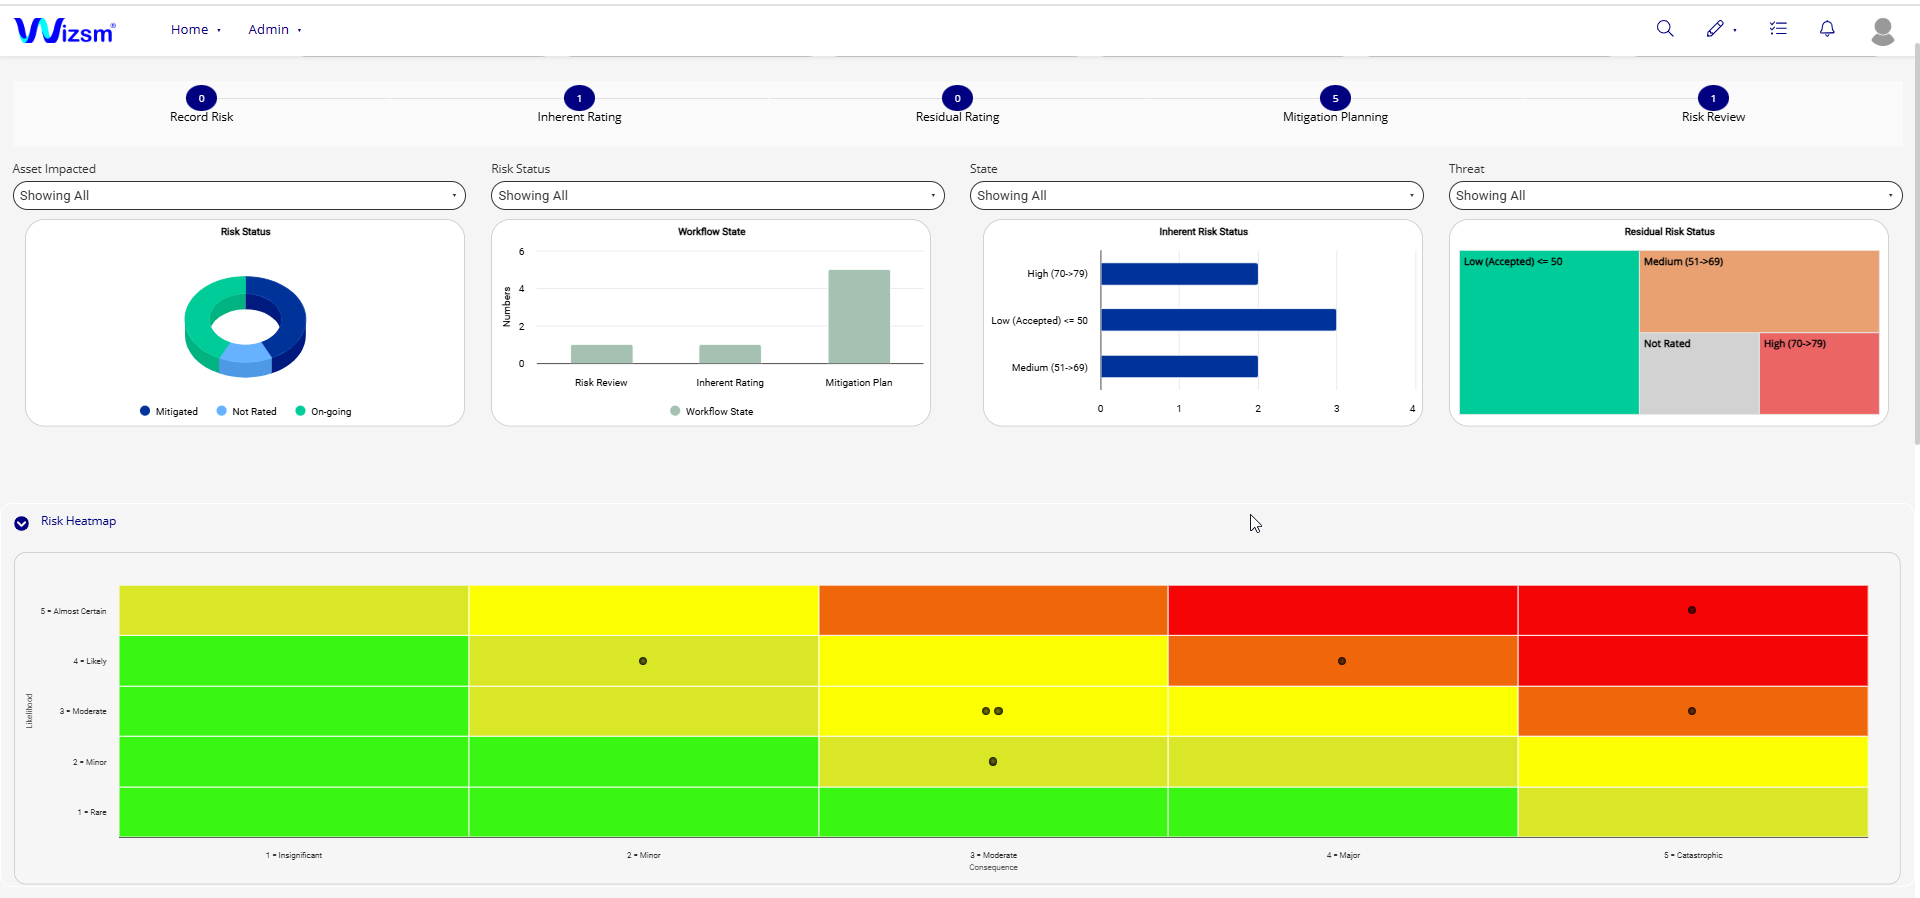Click the Record Risk step label
Viewport: 1920px width, 898px height.
(x=201, y=117)
